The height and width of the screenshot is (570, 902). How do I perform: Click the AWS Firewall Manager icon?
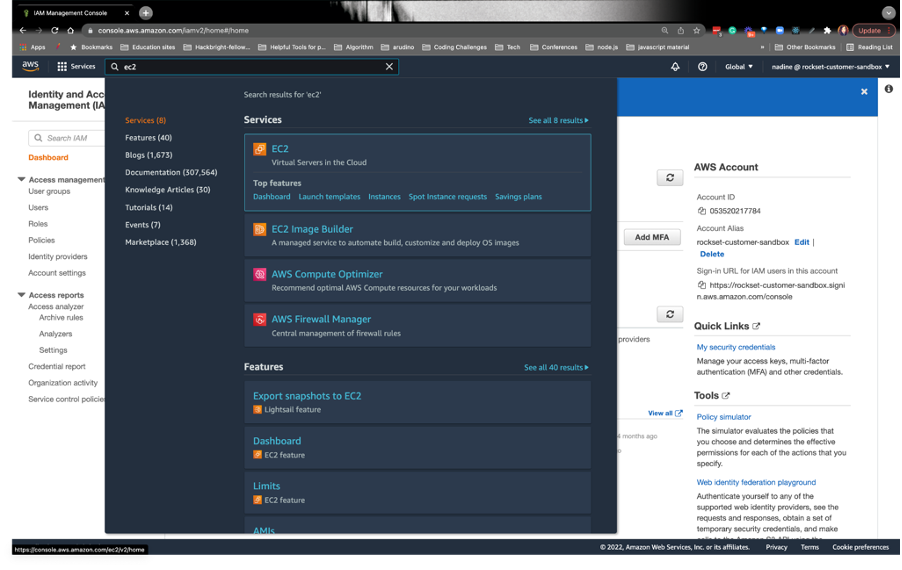pyautogui.click(x=259, y=319)
